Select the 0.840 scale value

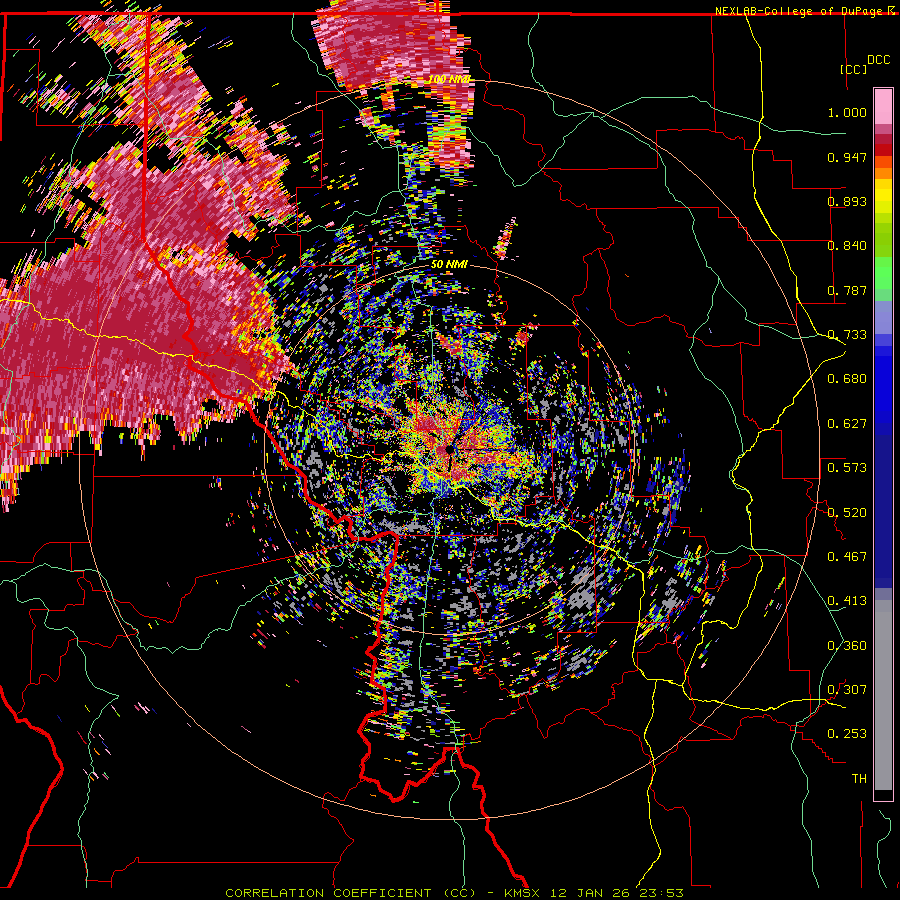[847, 246]
